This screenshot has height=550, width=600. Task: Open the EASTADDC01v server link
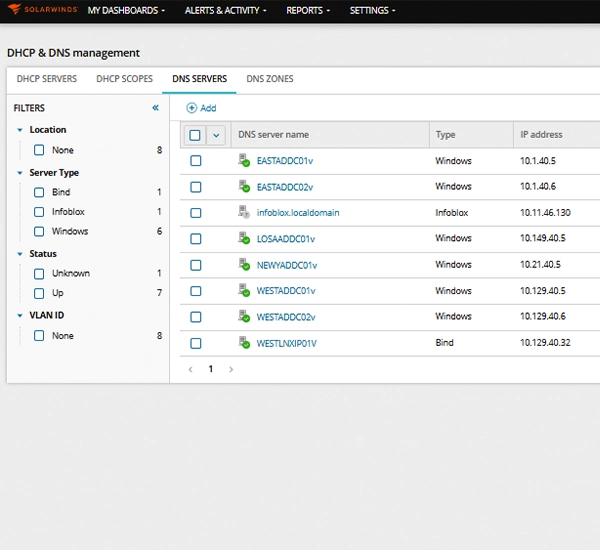[285, 161]
